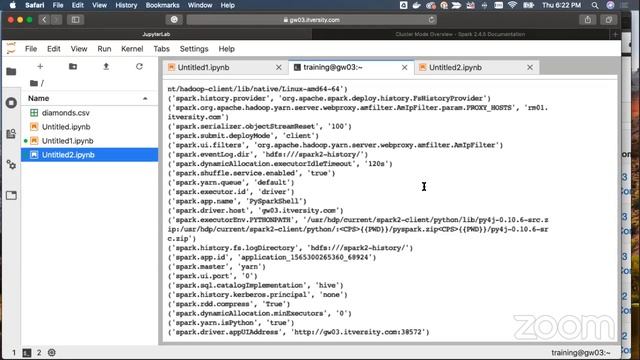Reload the page in address bar
Viewport: 640px width, 360px height.
431,20
